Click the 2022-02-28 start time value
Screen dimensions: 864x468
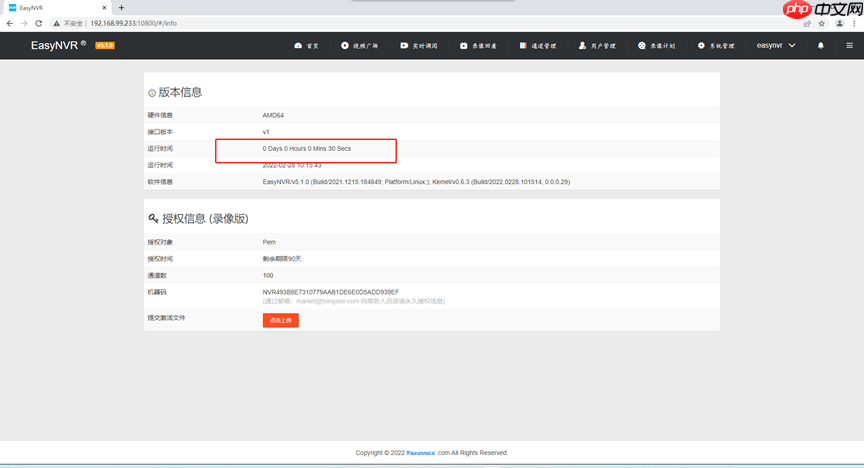292,165
